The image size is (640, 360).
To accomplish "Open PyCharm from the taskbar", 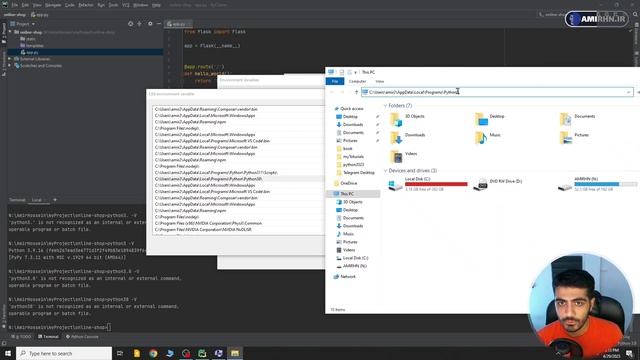I will pyautogui.click(x=202, y=353).
